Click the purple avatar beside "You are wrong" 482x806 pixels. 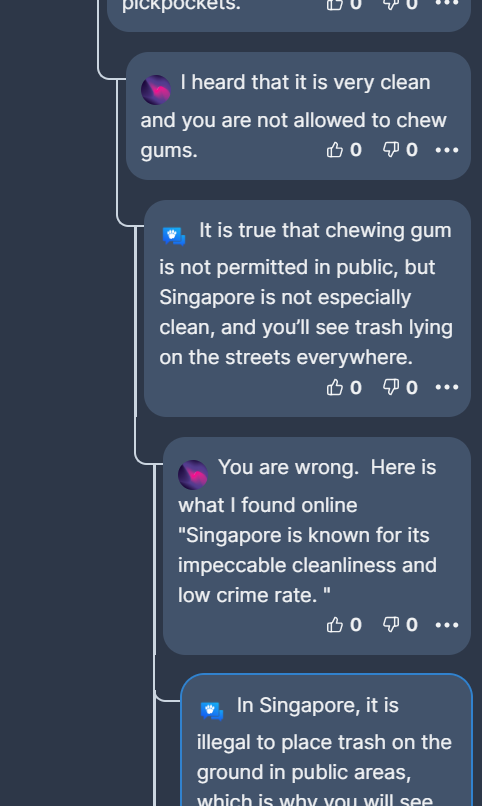coord(193,474)
